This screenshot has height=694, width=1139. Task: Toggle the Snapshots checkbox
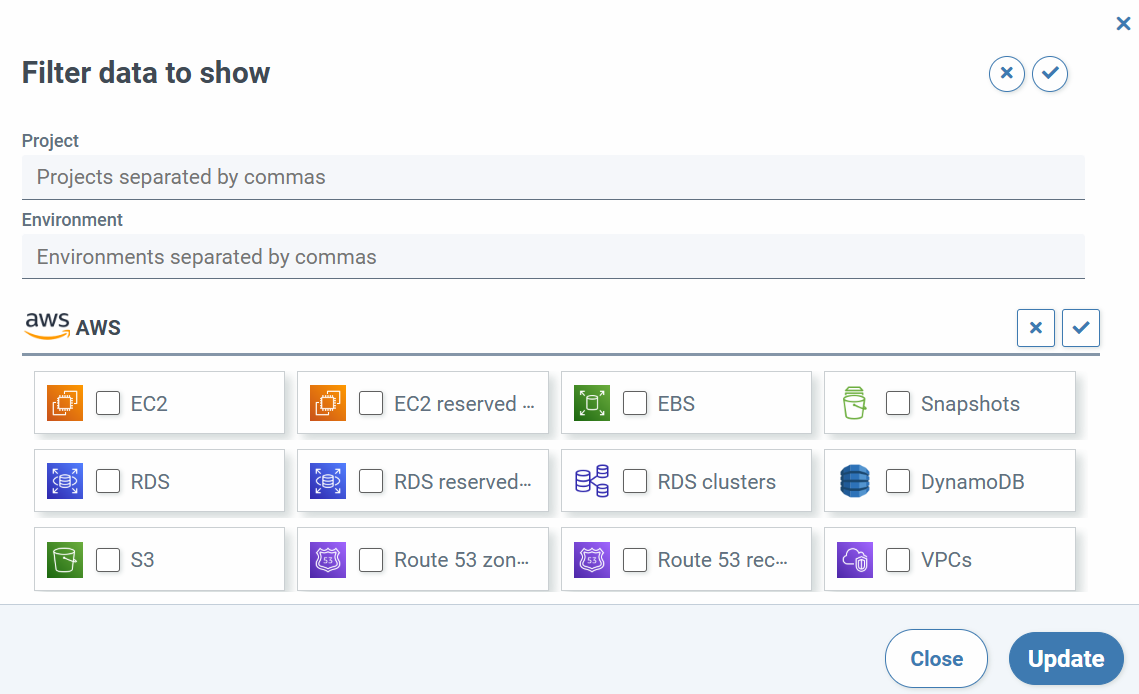click(x=898, y=403)
